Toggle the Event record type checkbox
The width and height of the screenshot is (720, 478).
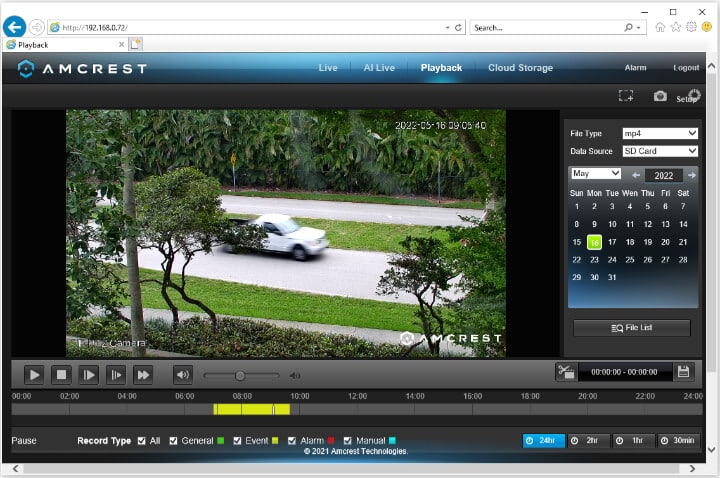coord(238,441)
